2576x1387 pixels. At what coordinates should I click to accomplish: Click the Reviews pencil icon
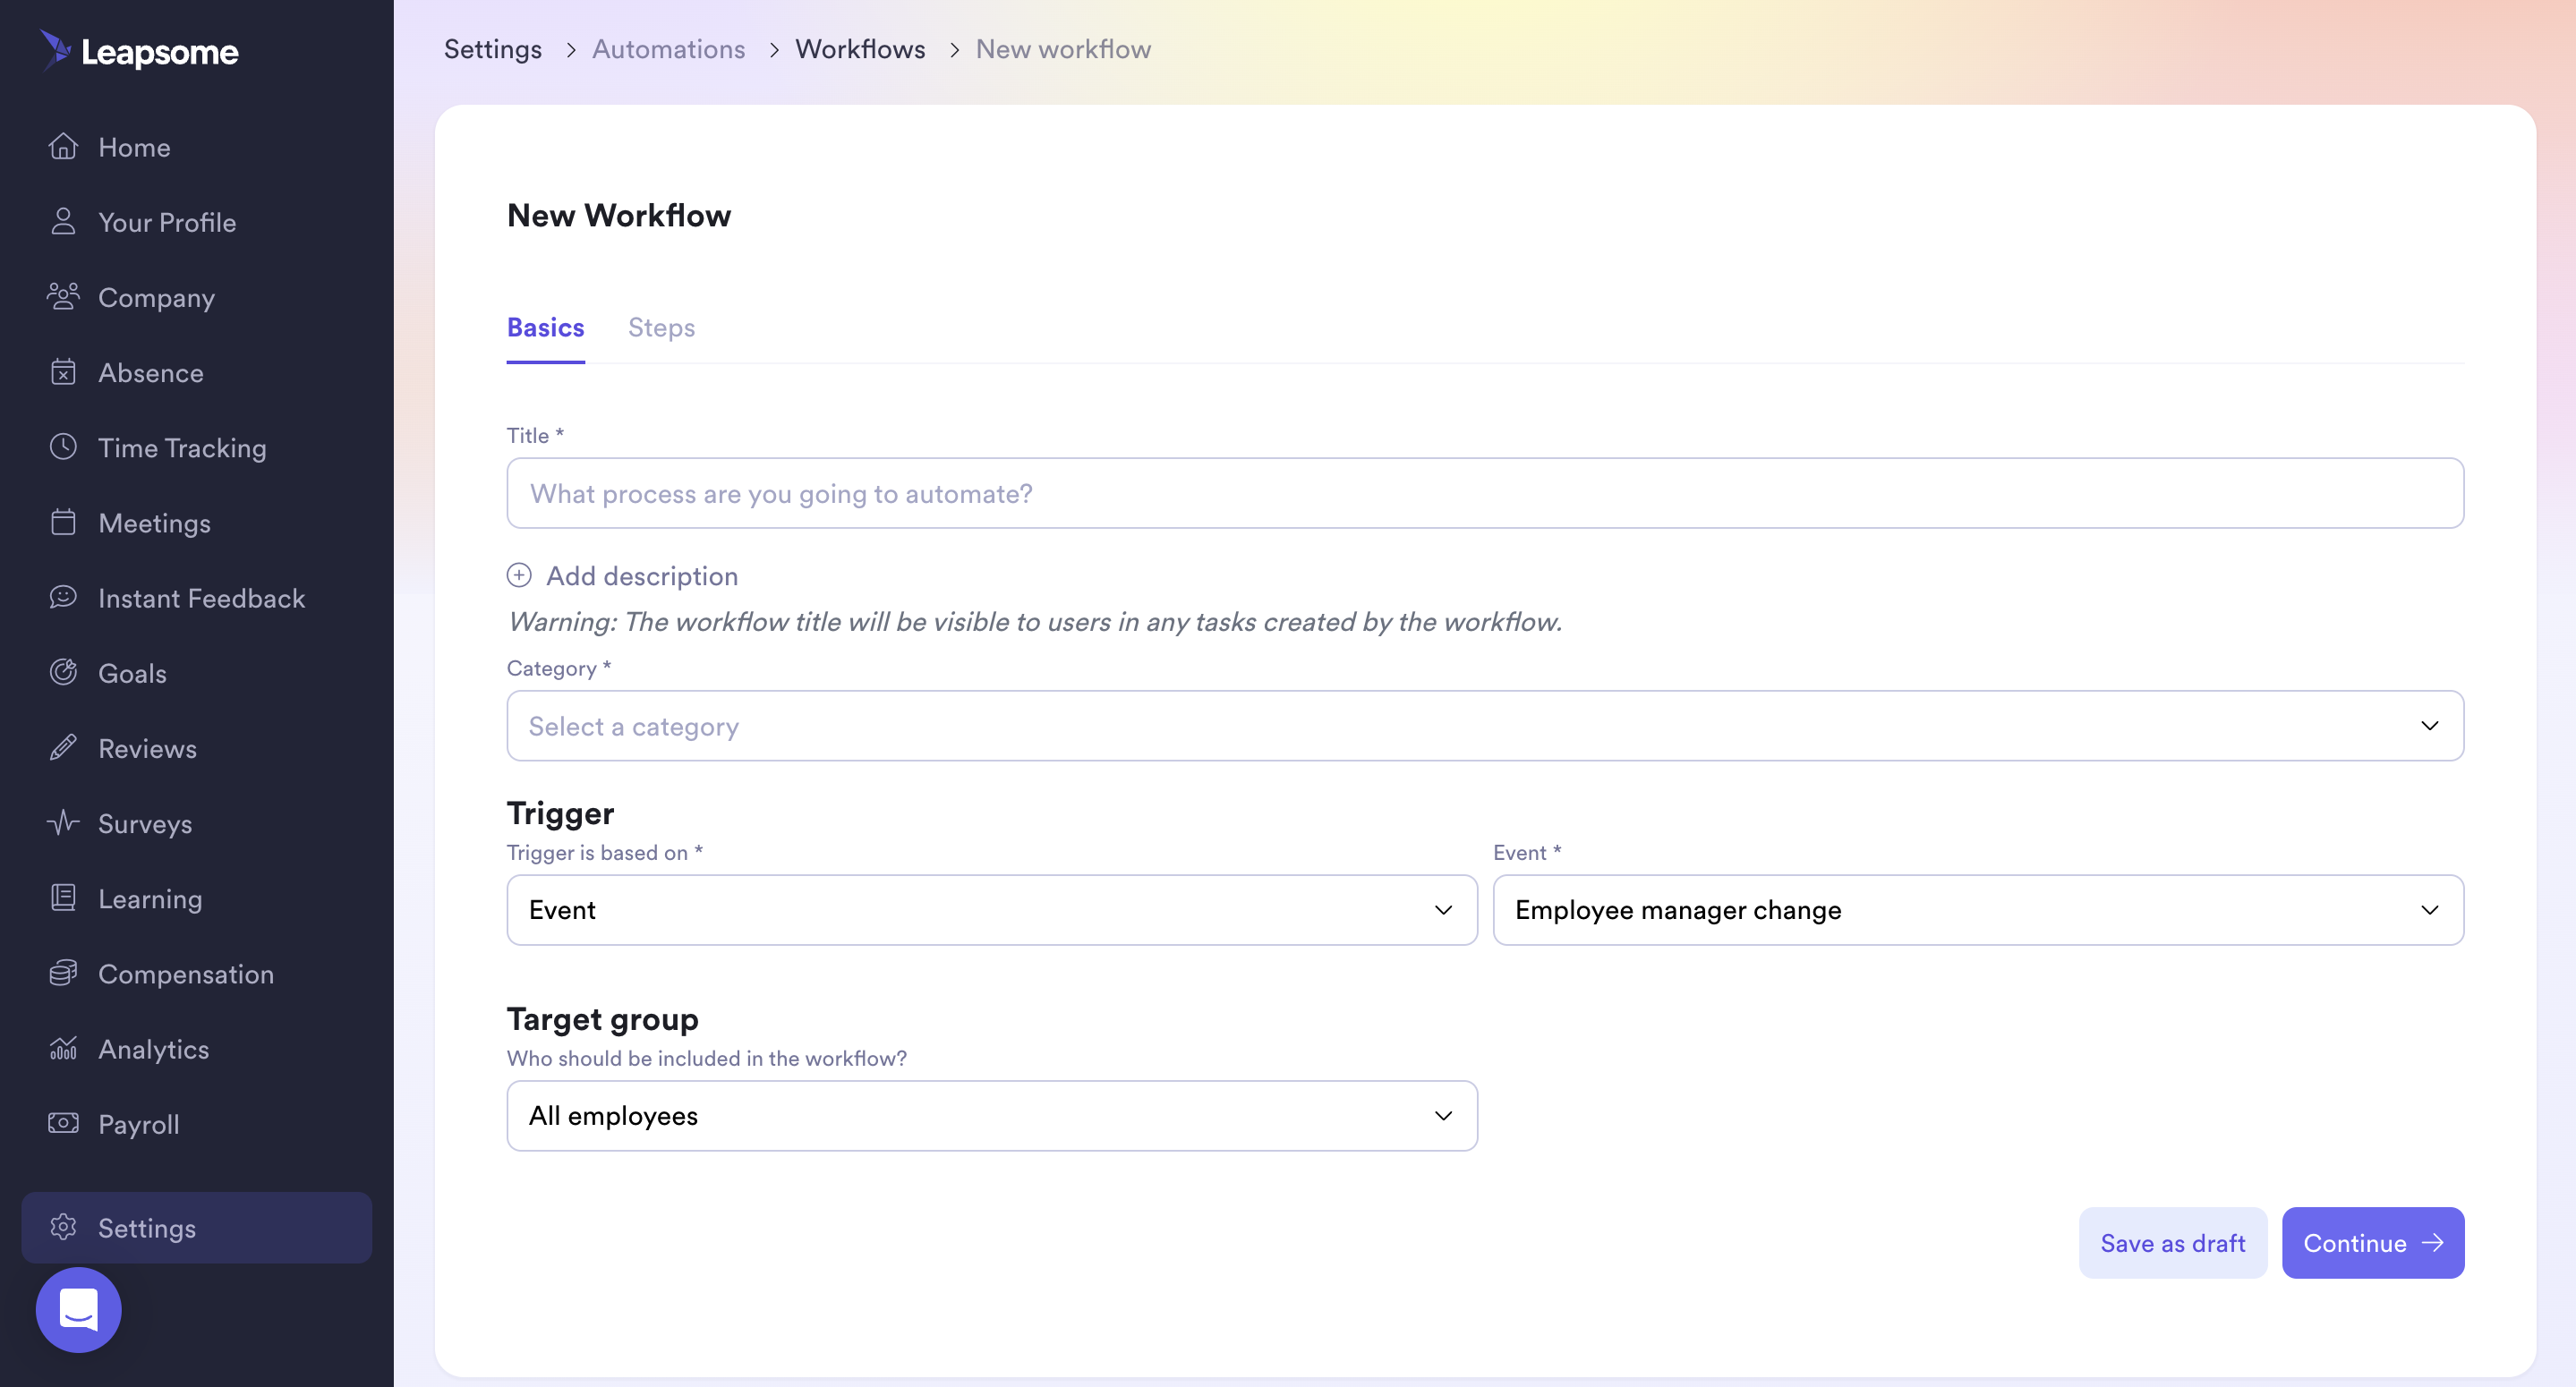click(63, 748)
